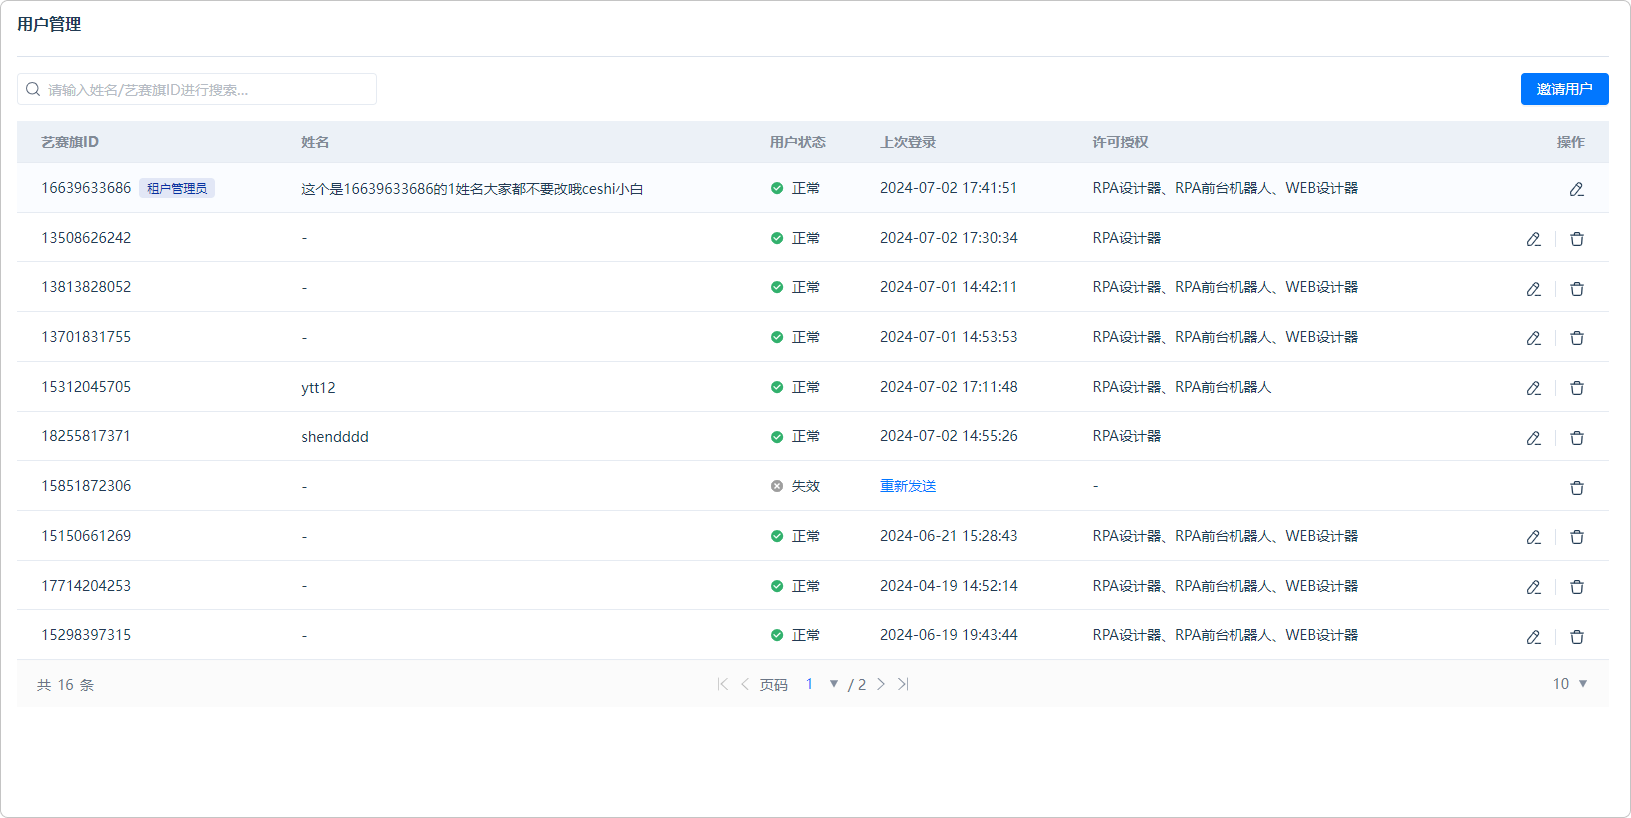
Task: Edit user 13813828052
Action: click(1534, 289)
